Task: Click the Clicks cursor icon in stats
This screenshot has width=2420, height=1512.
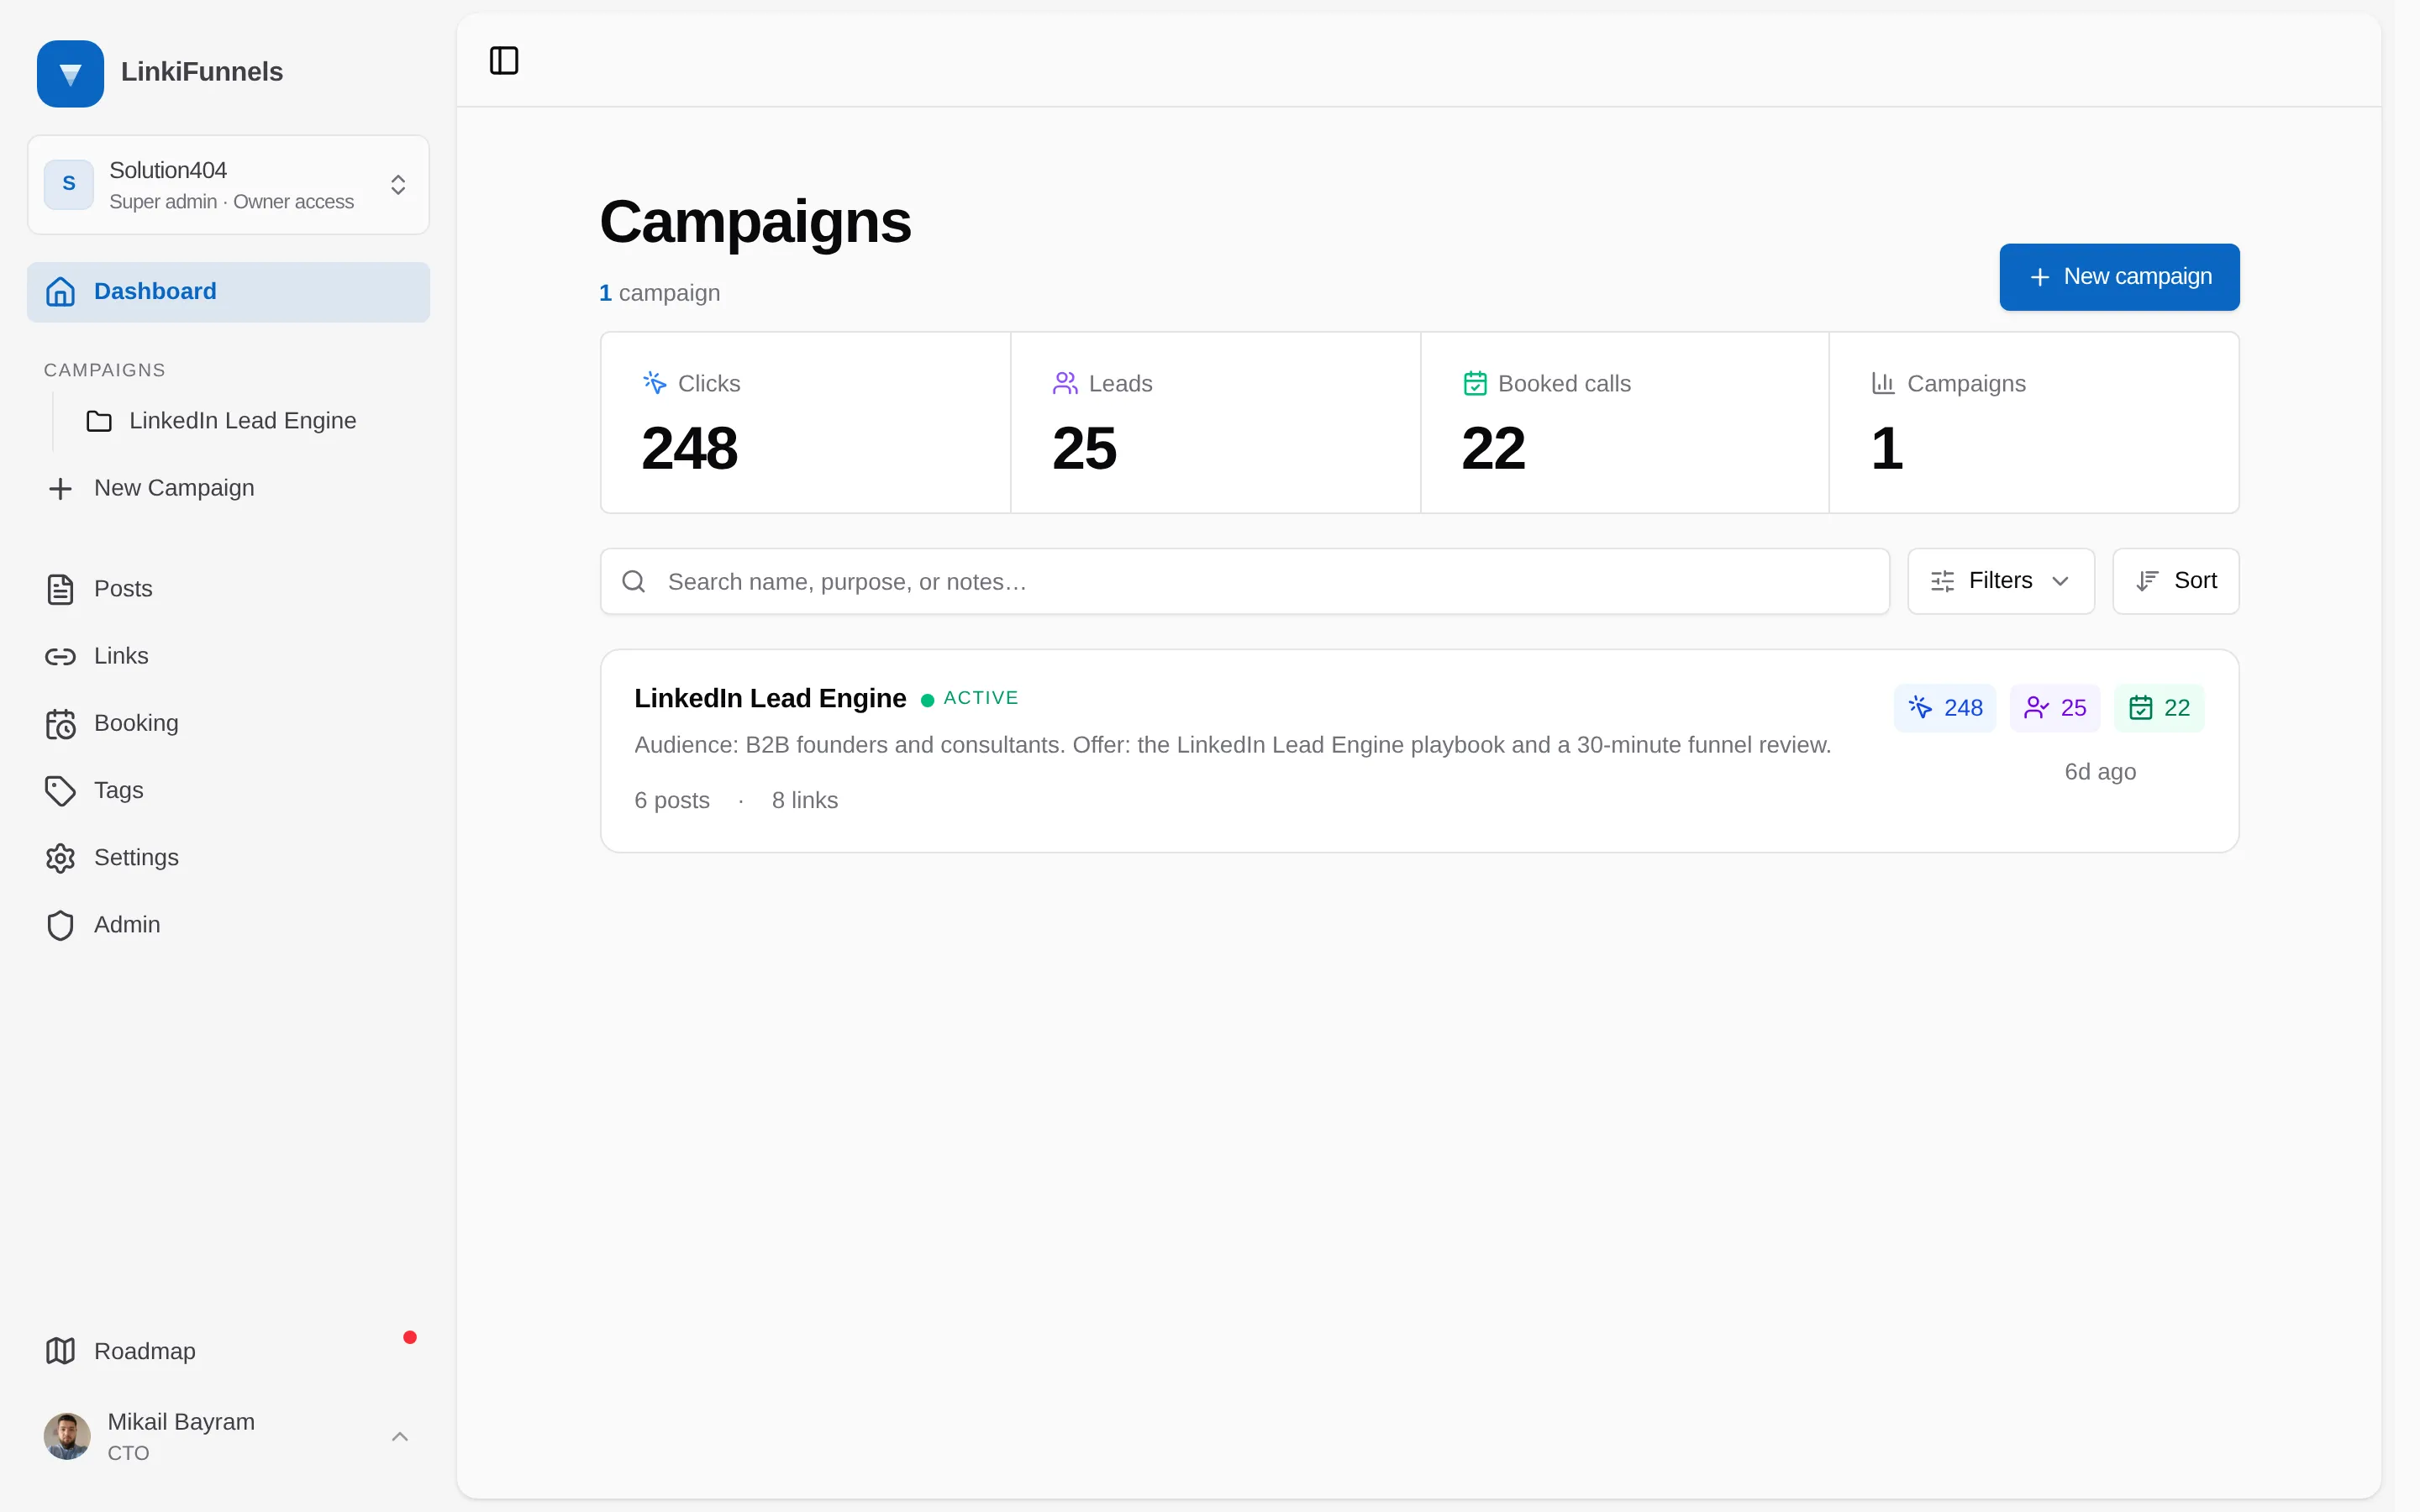Action: 654,383
